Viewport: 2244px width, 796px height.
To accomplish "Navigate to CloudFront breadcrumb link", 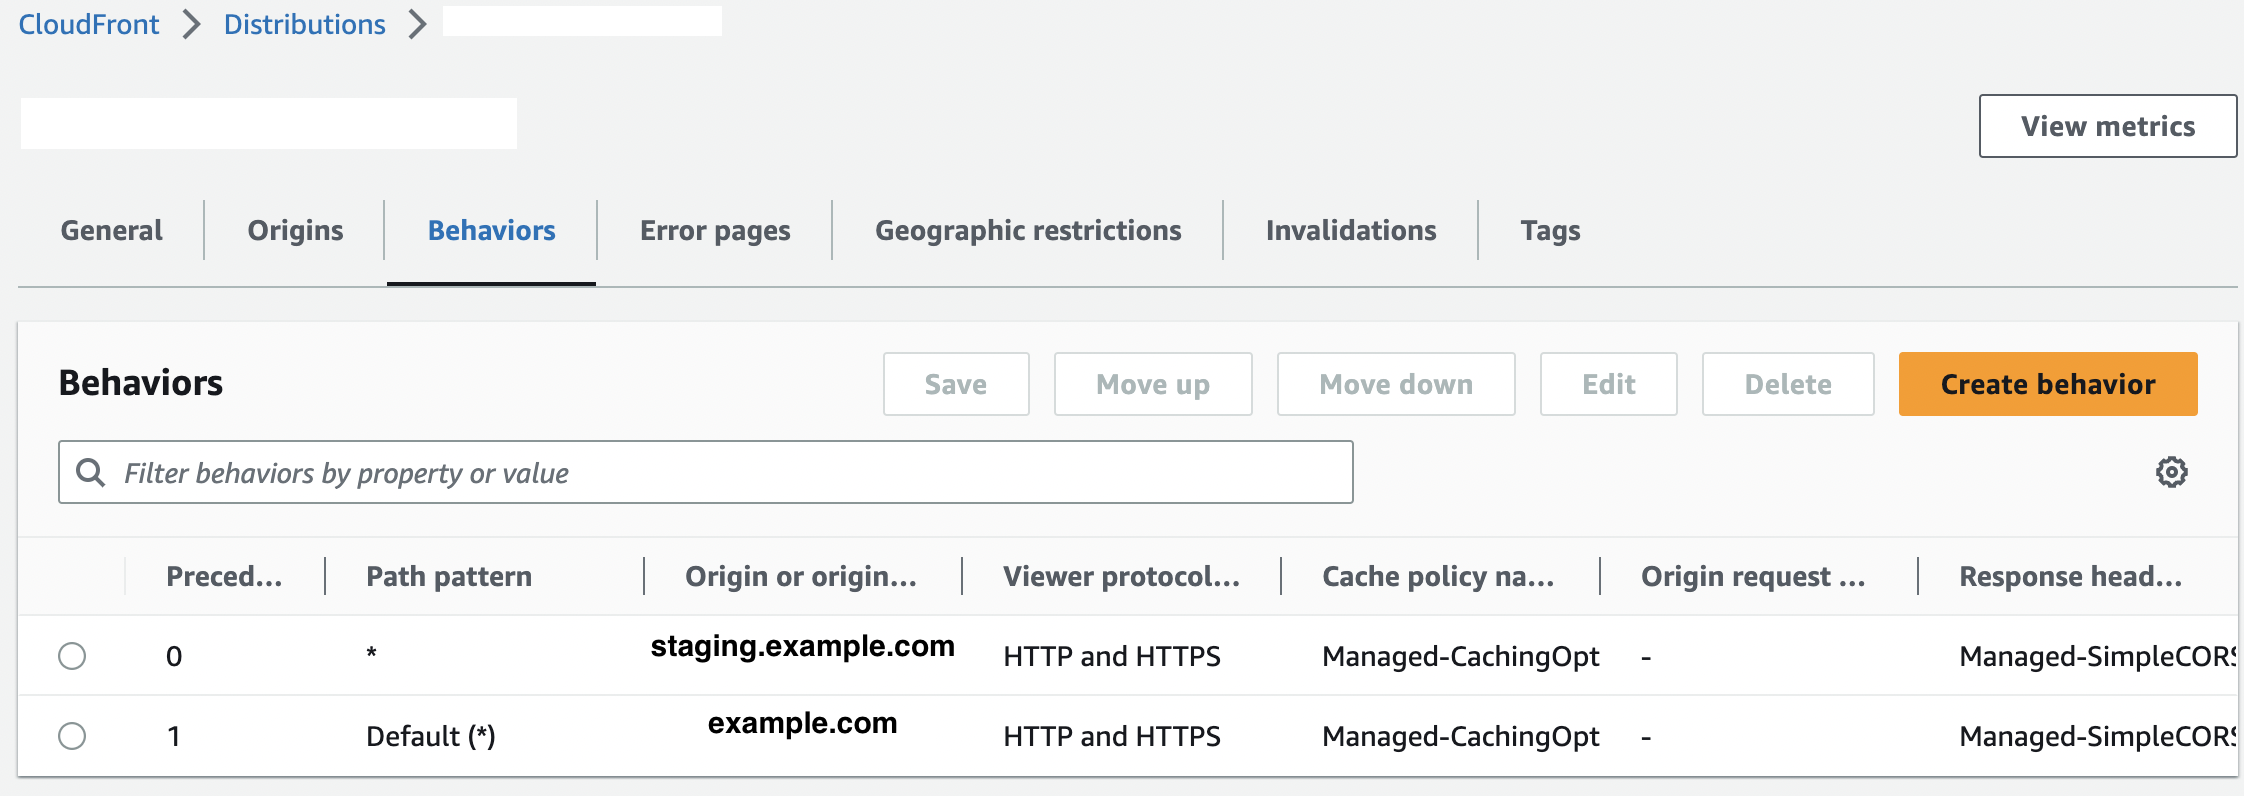I will tap(89, 24).
